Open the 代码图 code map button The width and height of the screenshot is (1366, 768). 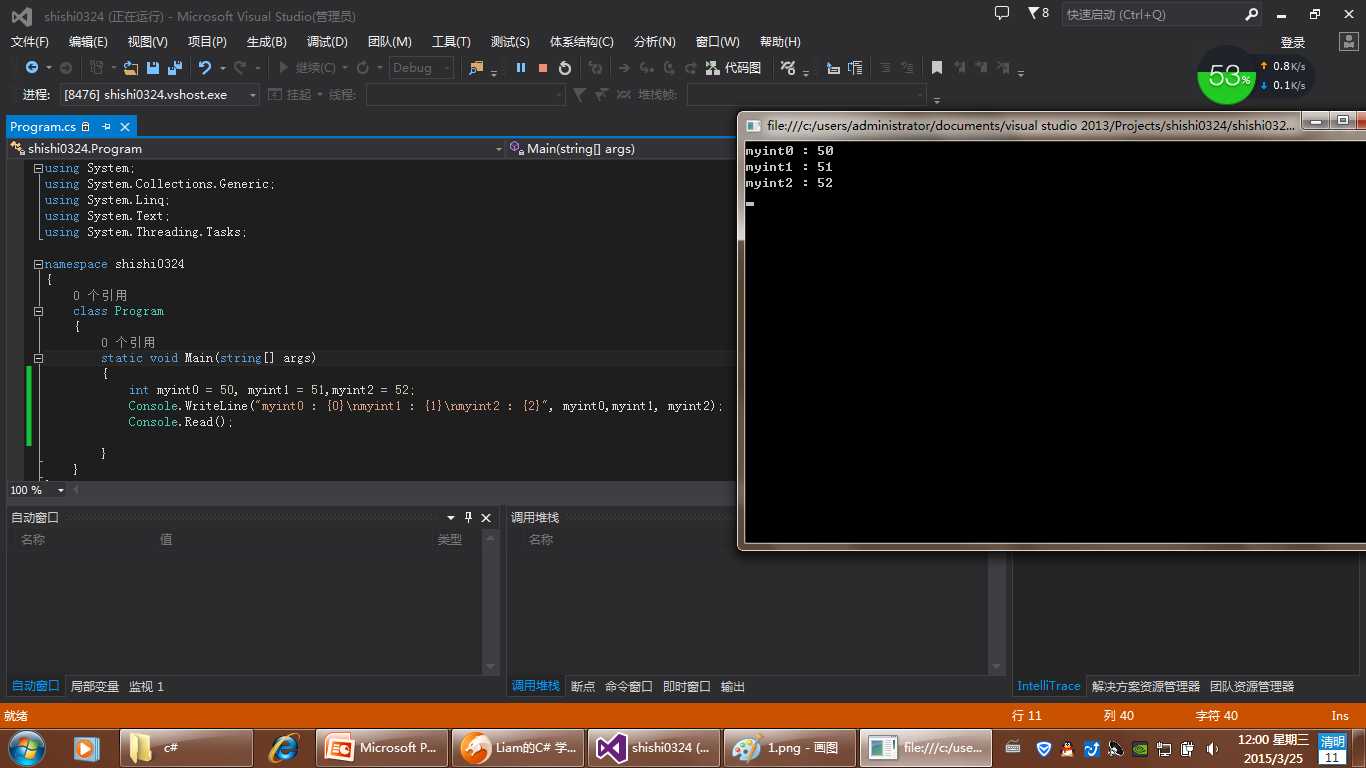coord(733,68)
